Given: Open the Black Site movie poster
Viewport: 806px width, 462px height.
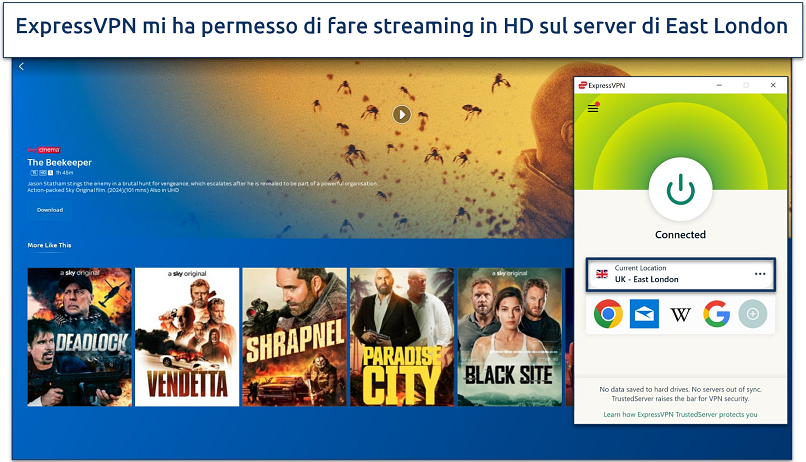Looking at the screenshot, I should (x=509, y=337).
